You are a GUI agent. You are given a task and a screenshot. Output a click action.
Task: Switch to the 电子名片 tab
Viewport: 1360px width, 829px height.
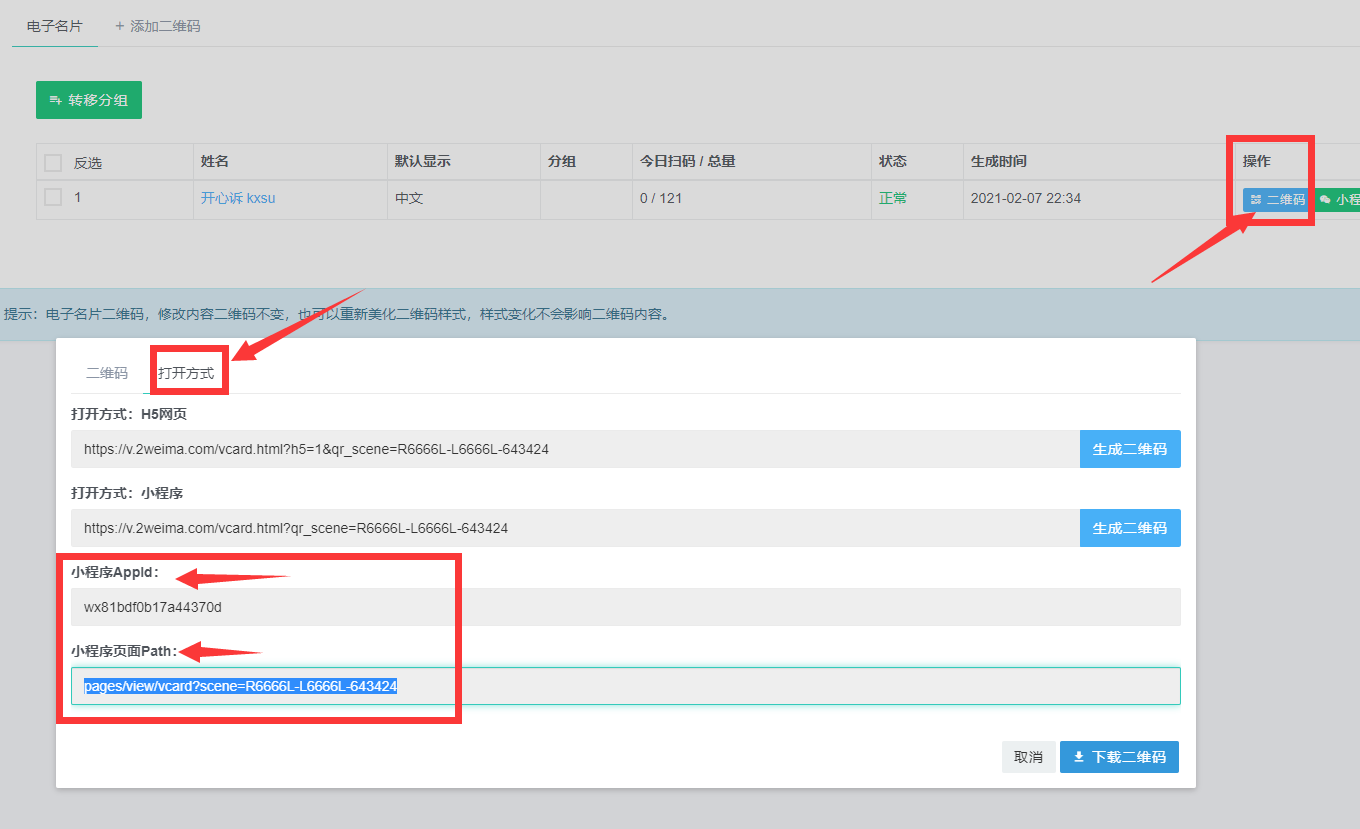[54, 26]
